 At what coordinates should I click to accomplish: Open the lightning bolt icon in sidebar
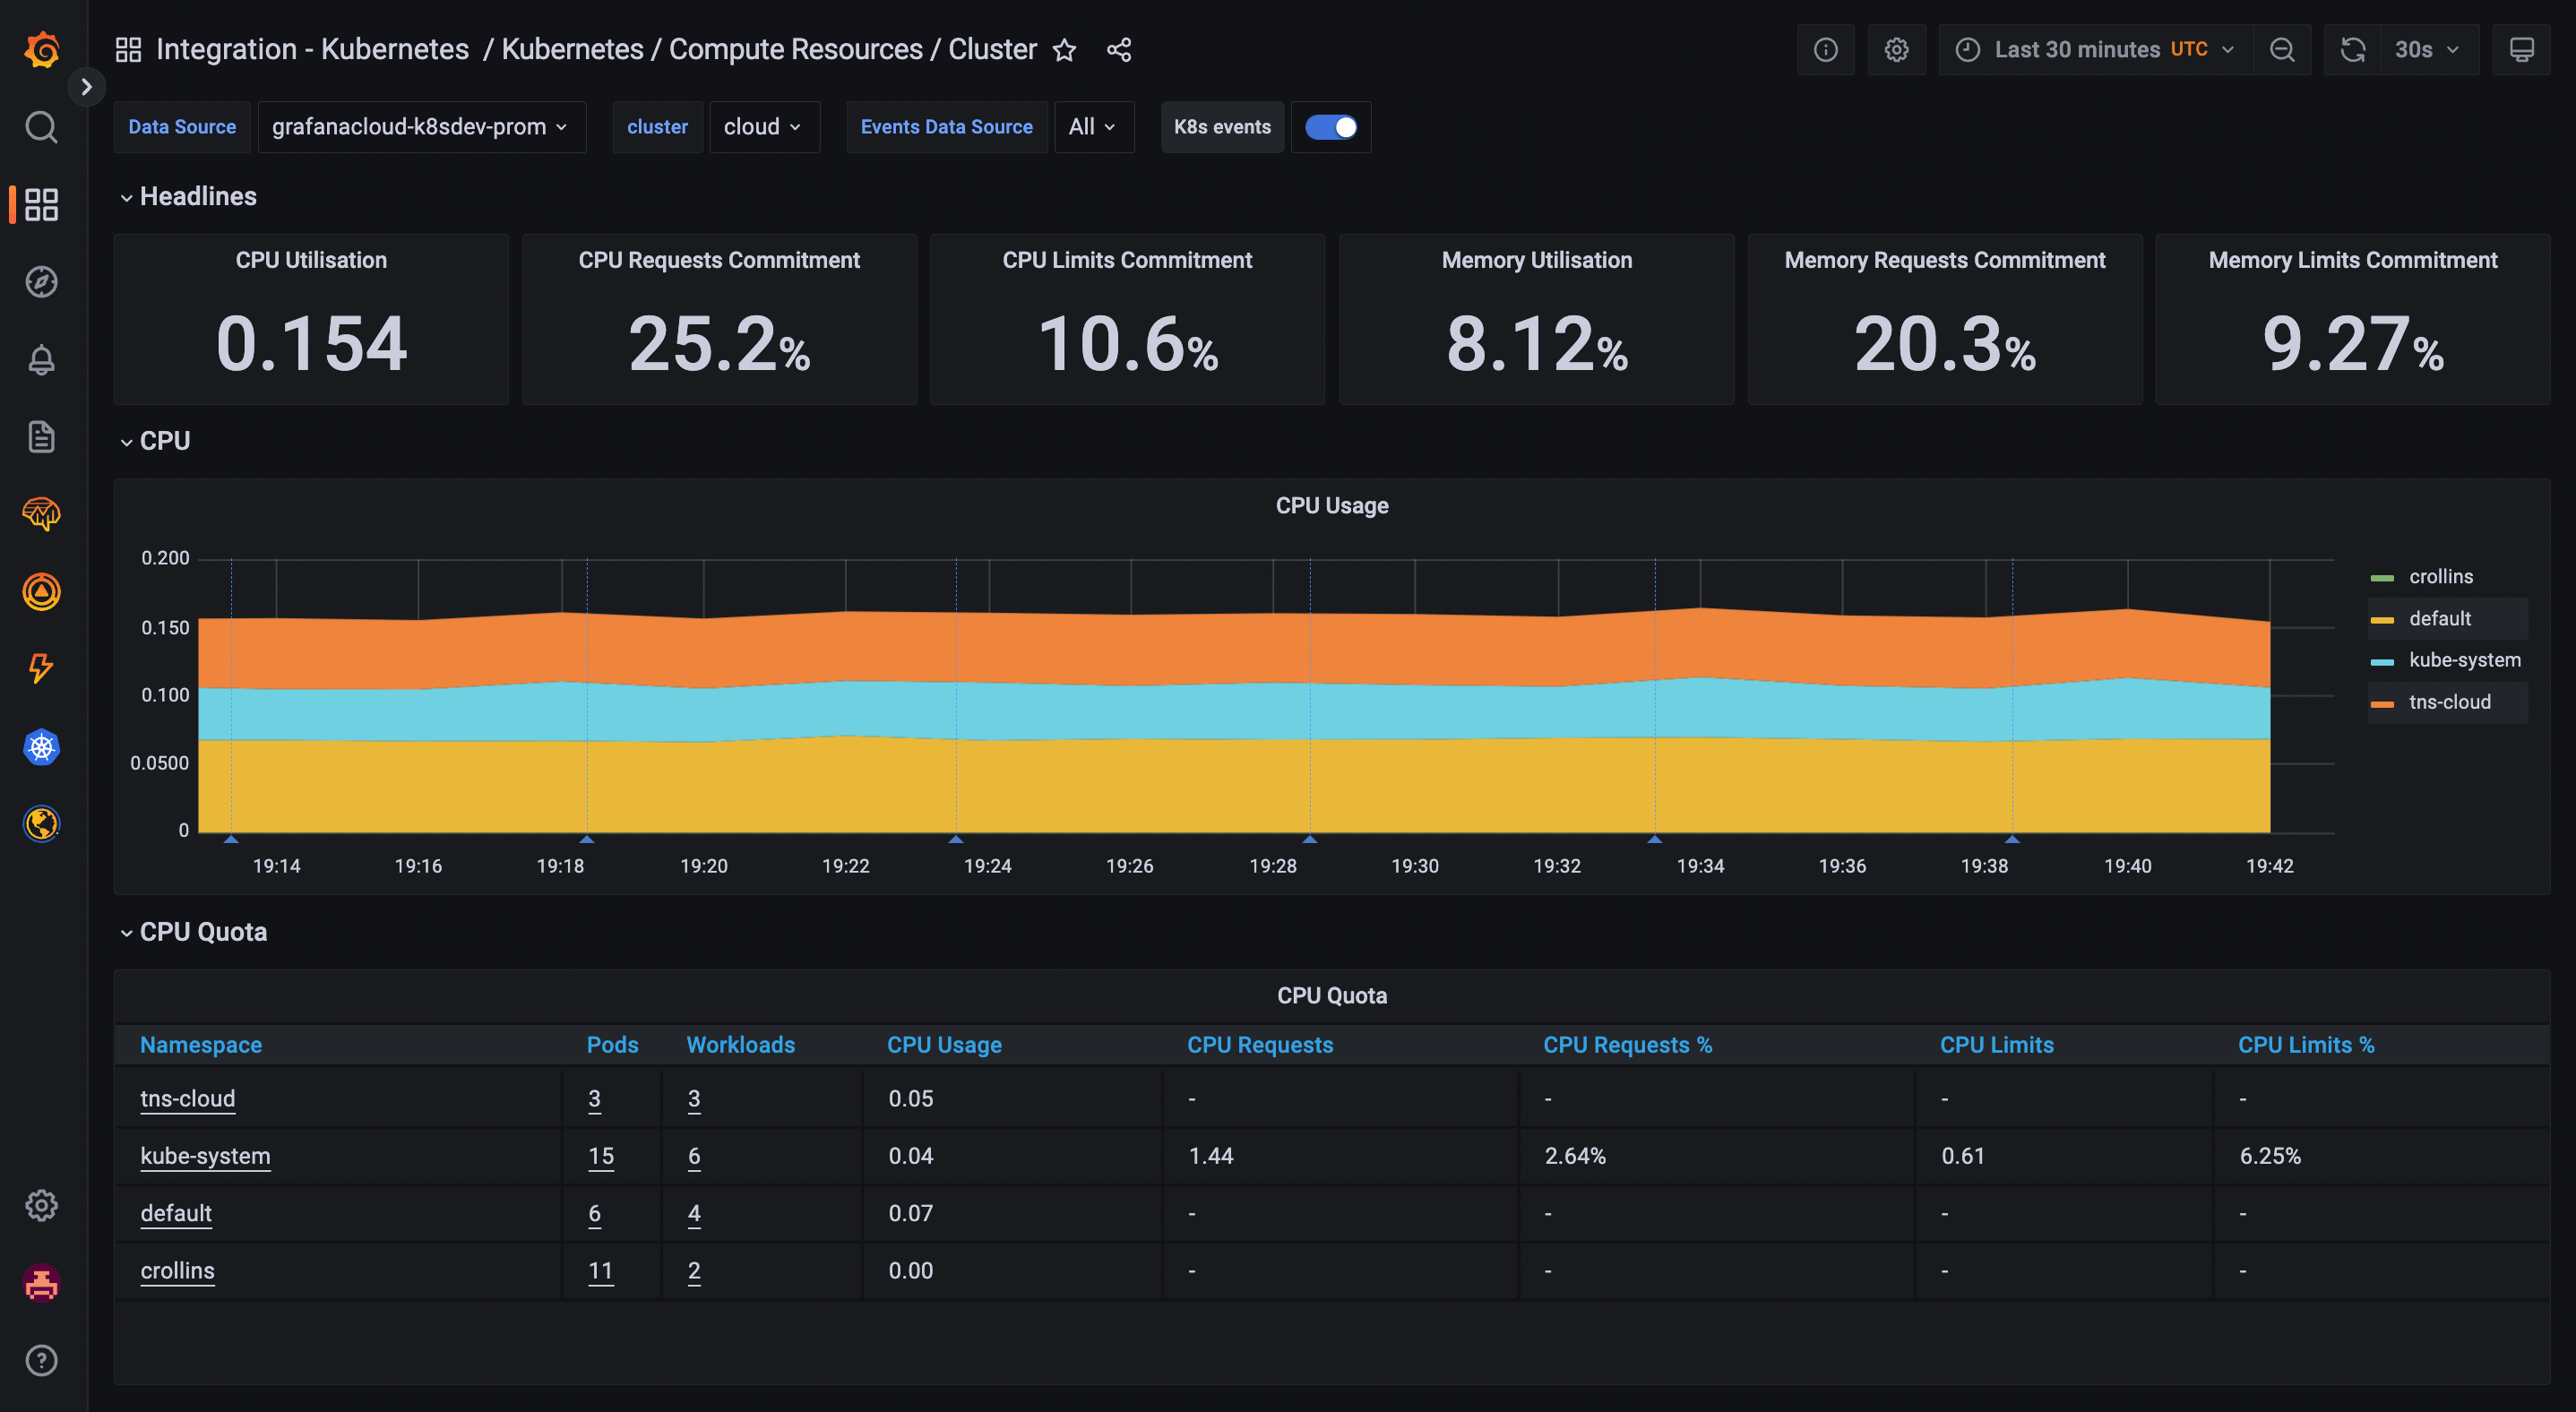pos(41,669)
